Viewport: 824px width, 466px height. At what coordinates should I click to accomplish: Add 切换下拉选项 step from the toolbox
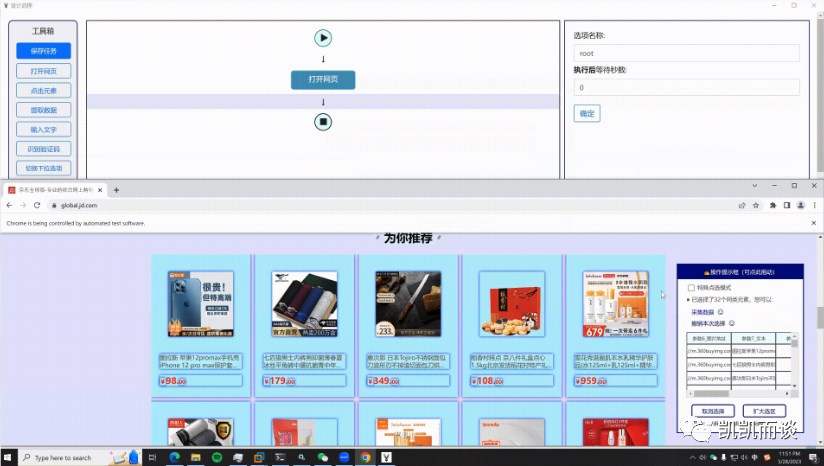44,168
